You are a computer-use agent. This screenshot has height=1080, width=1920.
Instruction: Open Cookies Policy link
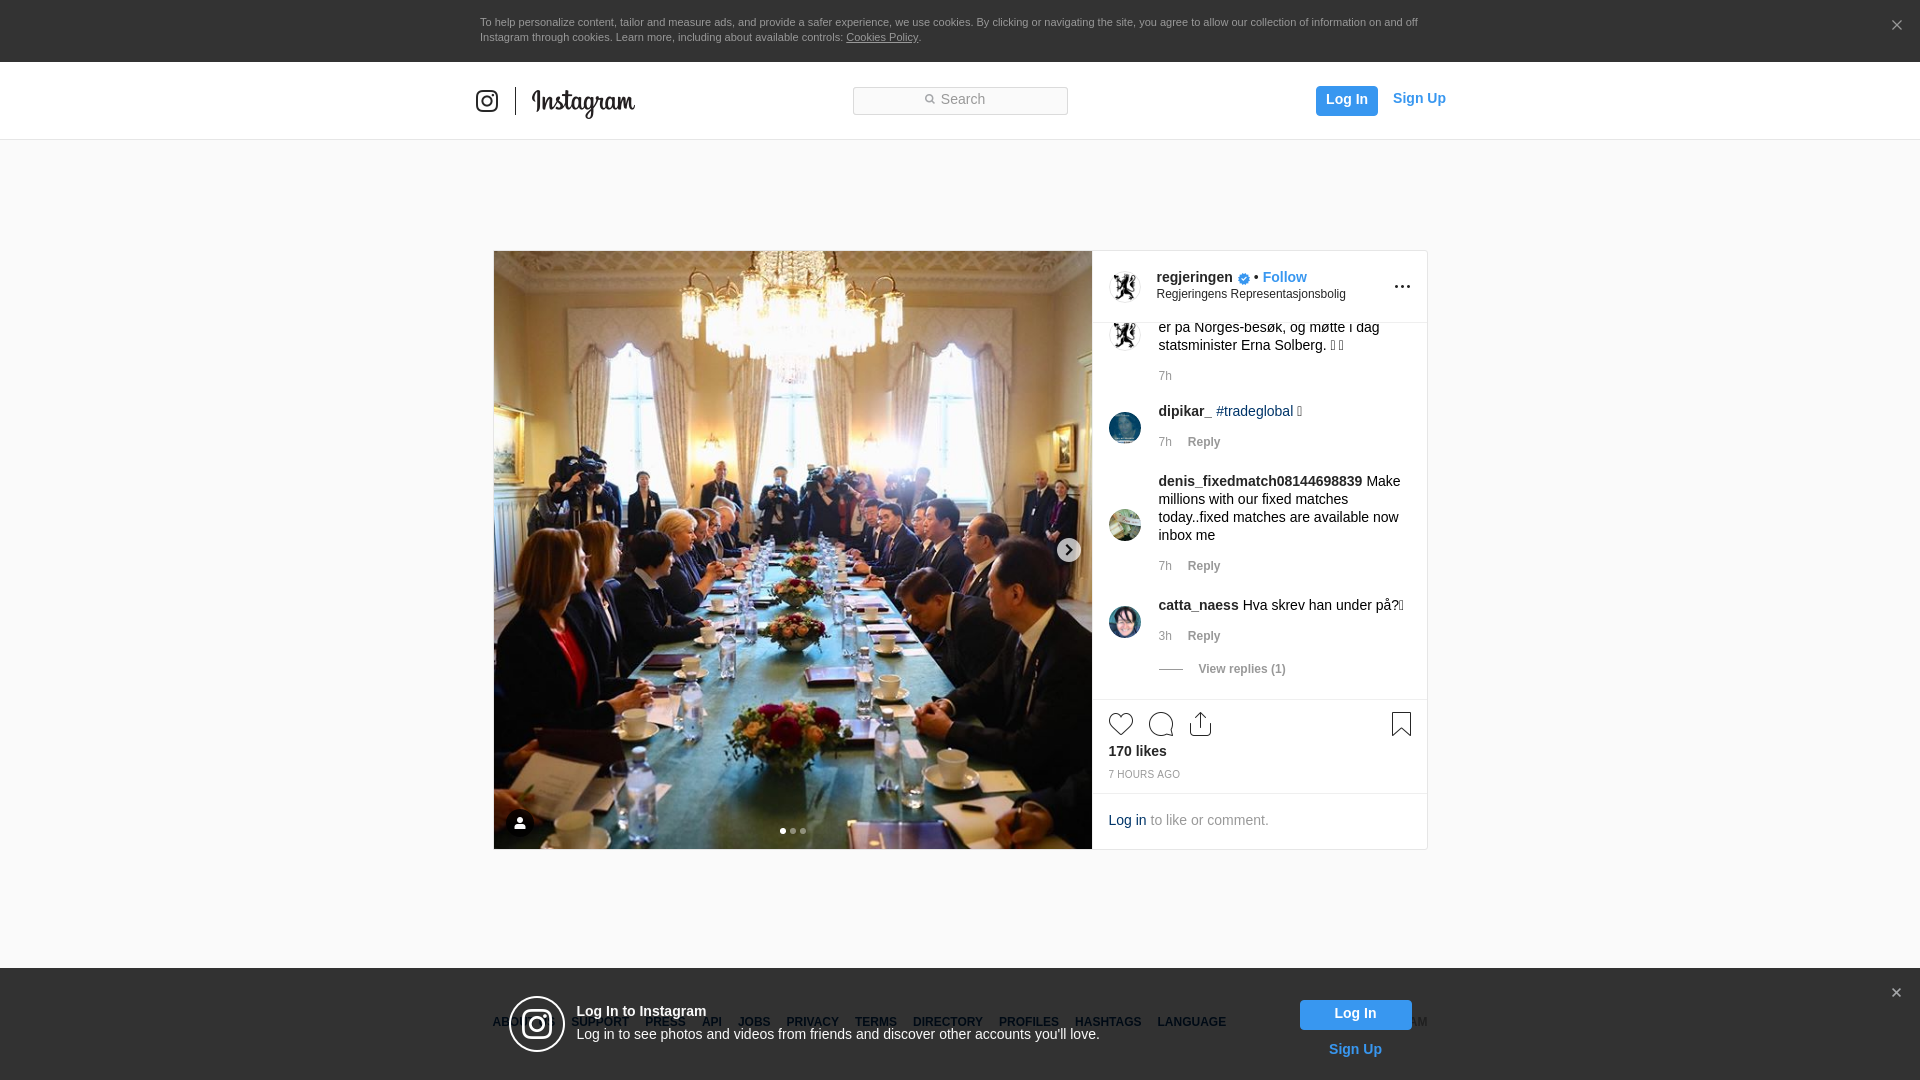coord(882,37)
